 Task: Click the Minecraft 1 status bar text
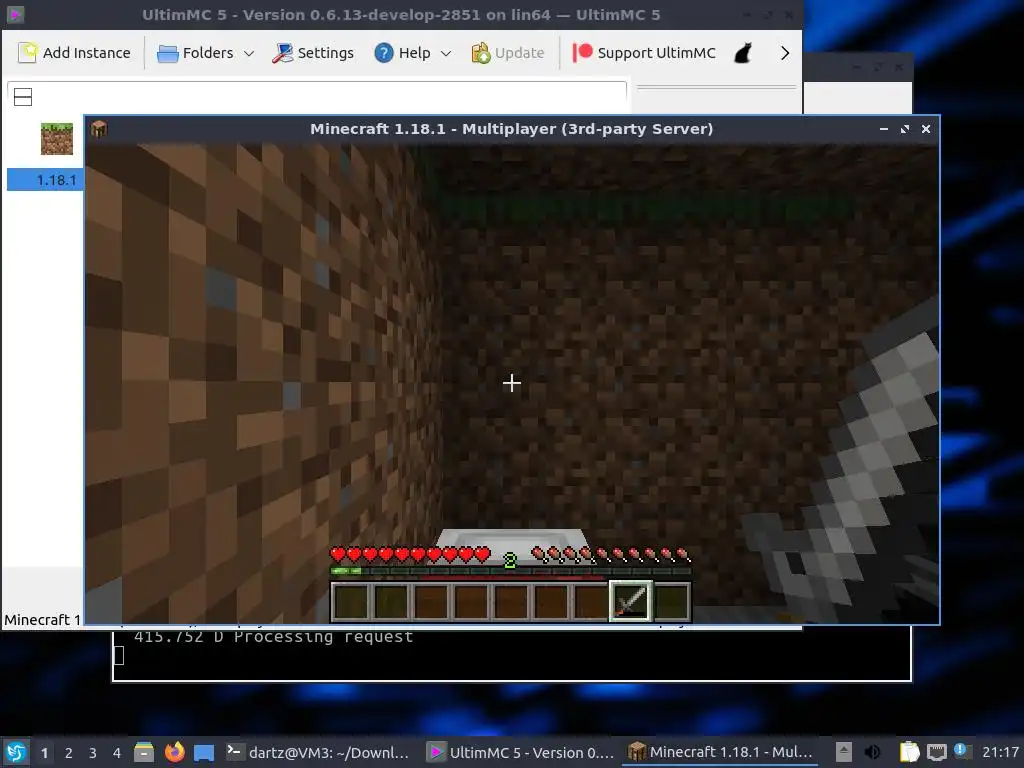[x=42, y=619]
